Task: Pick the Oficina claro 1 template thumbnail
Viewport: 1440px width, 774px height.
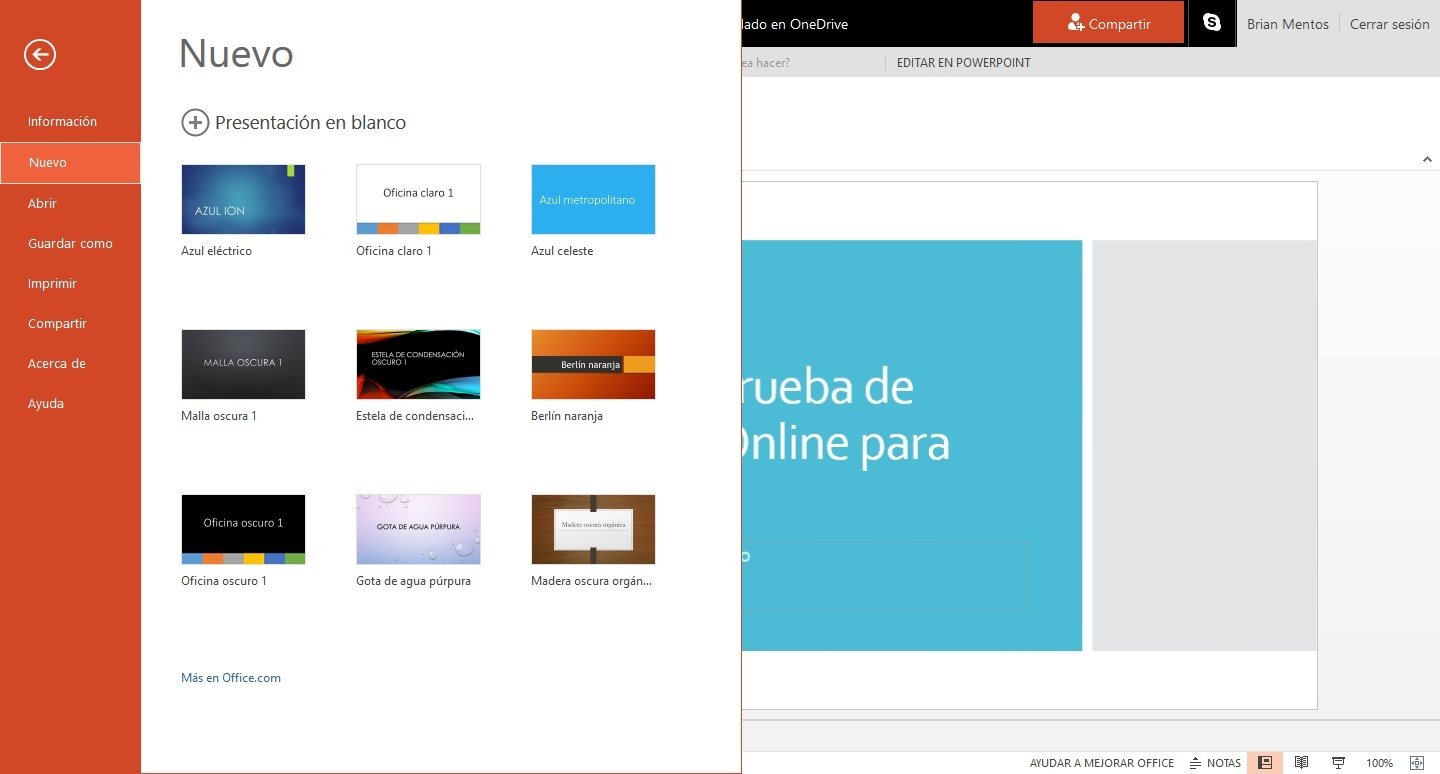Action: click(418, 199)
